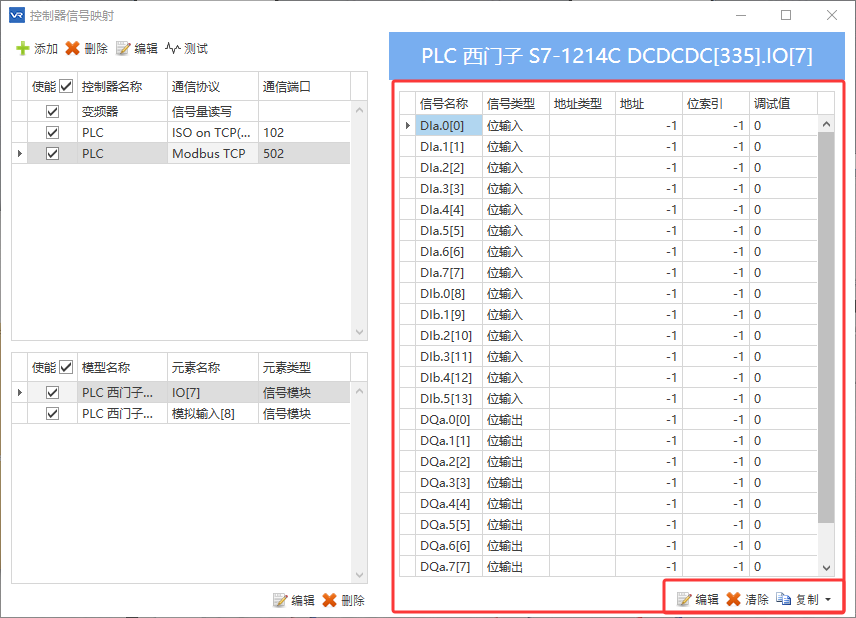Select the DIa.3[3] signal name cell
This screenshot has width=856, height=618.
pos(449,189)
